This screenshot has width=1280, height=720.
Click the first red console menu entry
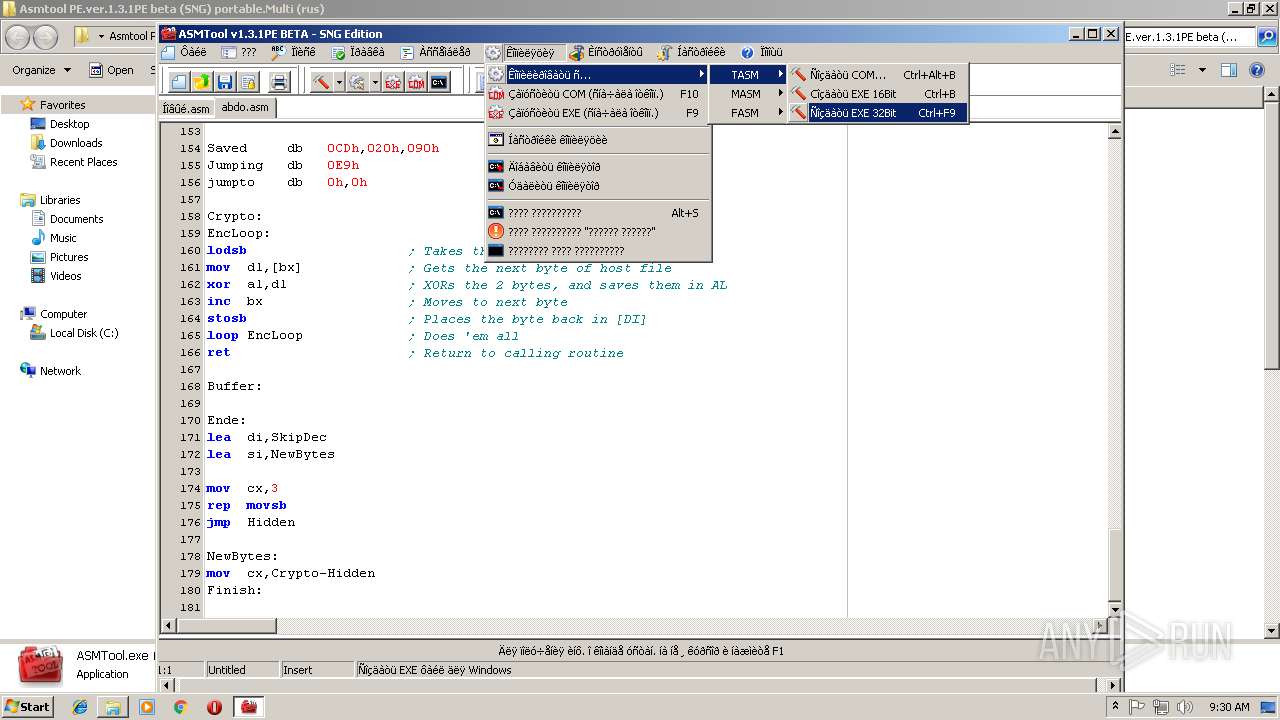click(x=597, y=167)
